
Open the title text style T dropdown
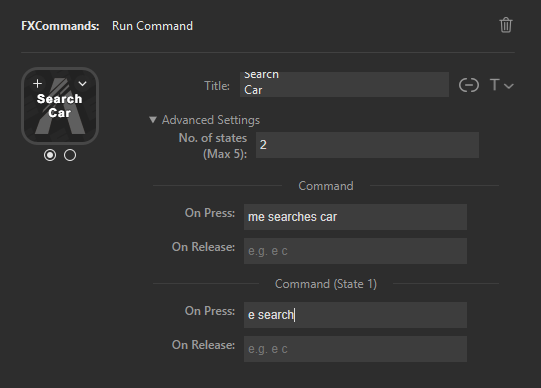coord(501,85)
